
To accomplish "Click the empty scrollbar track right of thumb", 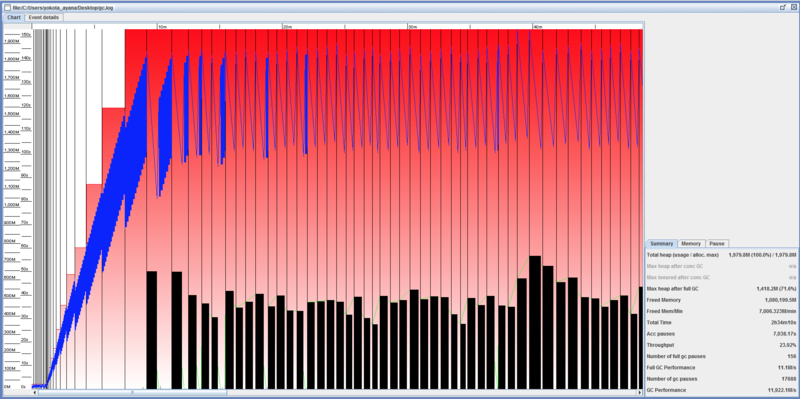I will [x=432, y=392].
